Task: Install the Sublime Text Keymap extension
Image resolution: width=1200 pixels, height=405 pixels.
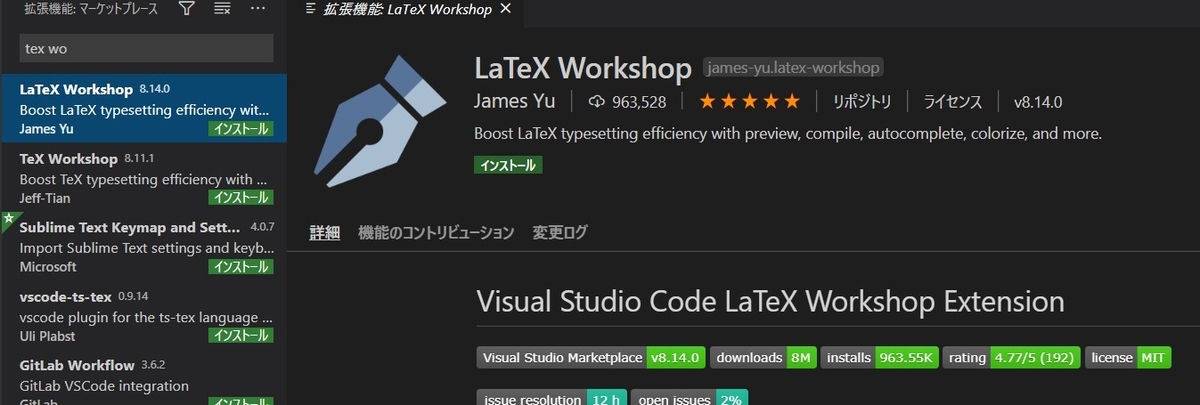Action: [240, 267]
